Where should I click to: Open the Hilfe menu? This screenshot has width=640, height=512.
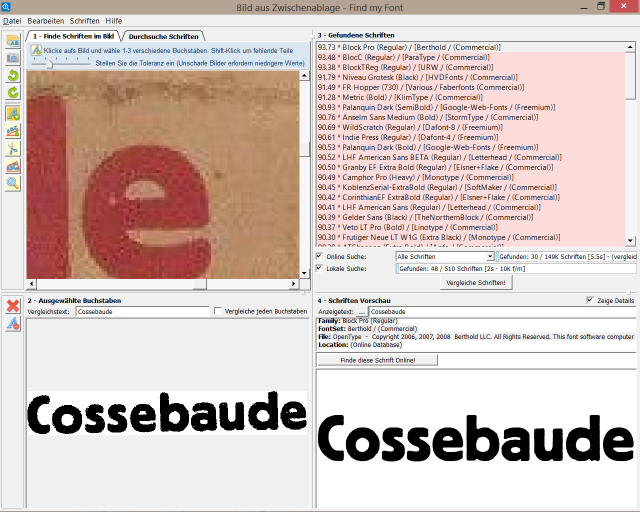point(113,21)
